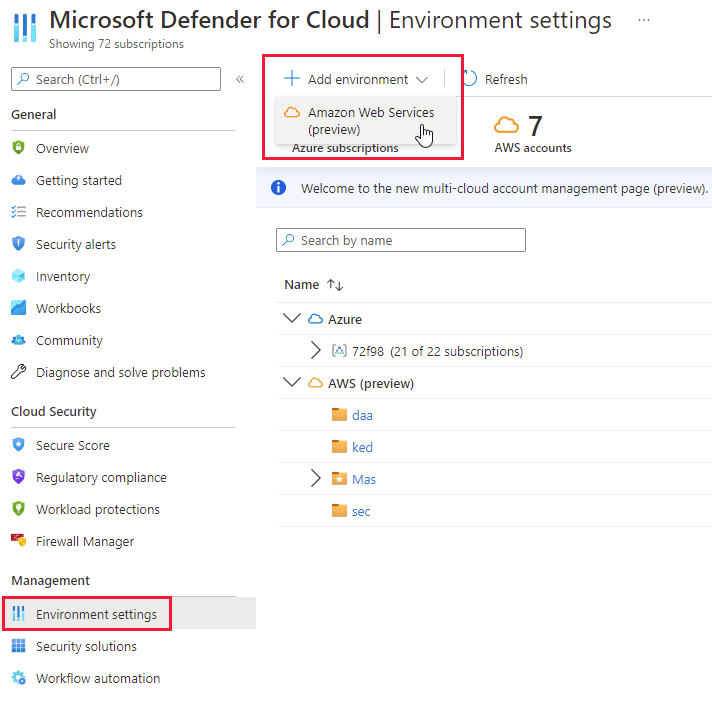712x717 pixels.
Task: Click the 72f98 subscriptions row text
Action: 437,351
